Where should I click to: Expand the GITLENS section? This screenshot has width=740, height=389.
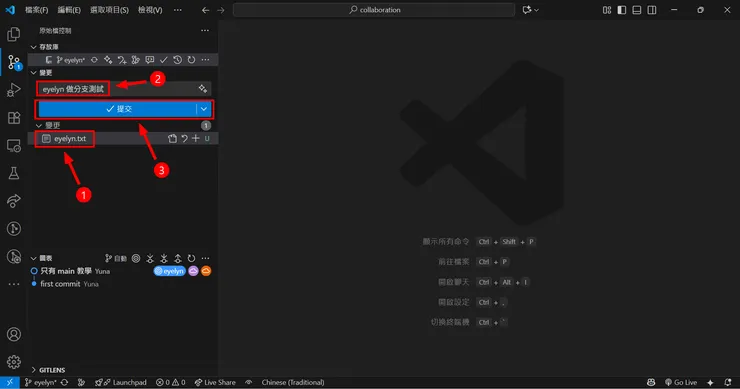coord(34,370)
